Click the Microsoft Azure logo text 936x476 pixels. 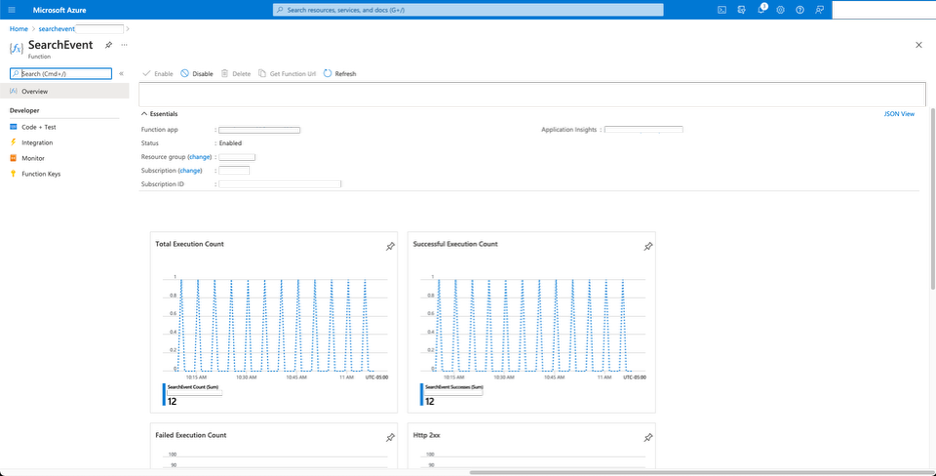click(59, 10)
